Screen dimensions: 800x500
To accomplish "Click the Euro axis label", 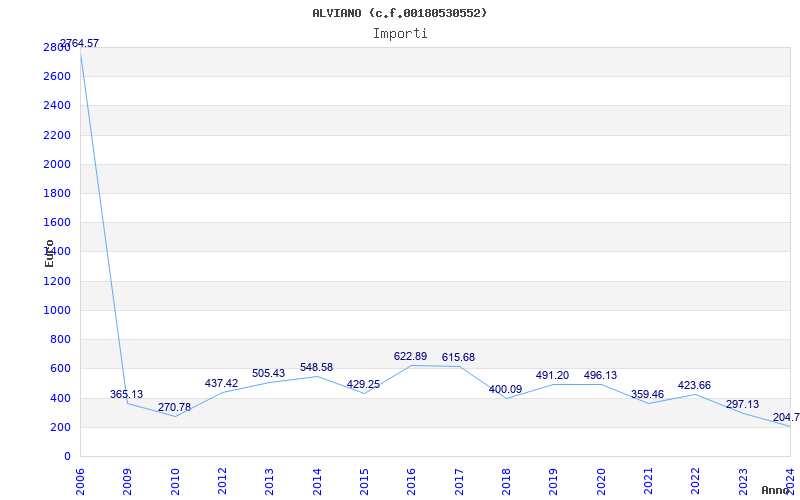I will pos(49,253).
